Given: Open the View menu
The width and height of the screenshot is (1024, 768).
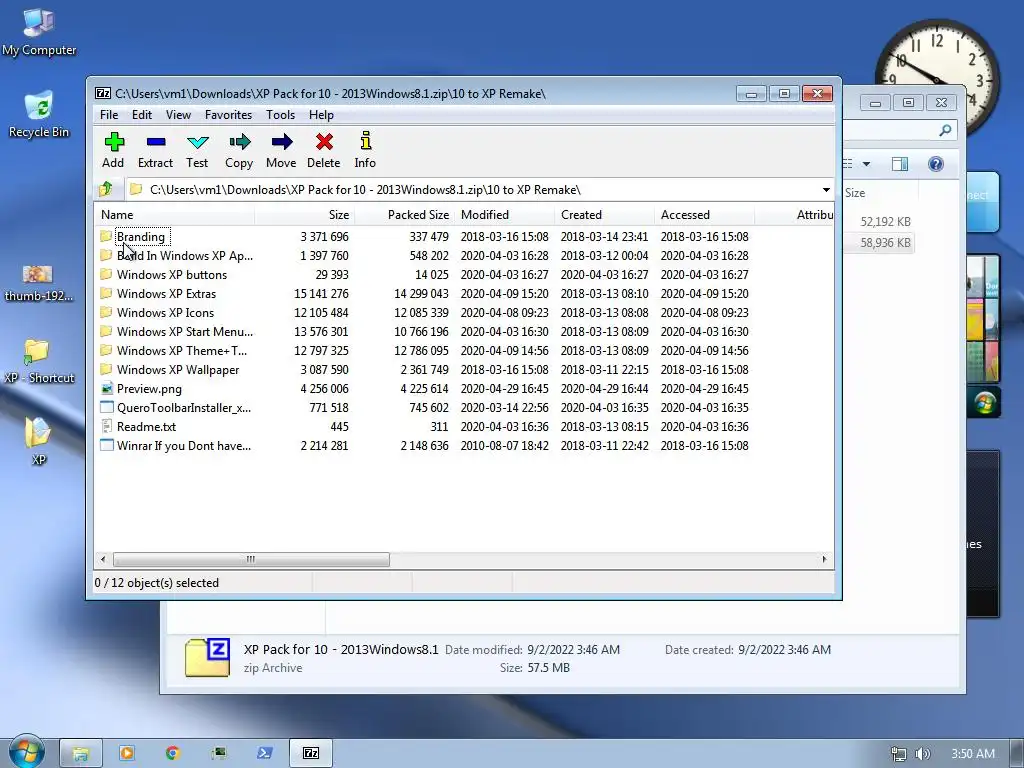Looking at the screenshot, I should (x=178, y=115).
